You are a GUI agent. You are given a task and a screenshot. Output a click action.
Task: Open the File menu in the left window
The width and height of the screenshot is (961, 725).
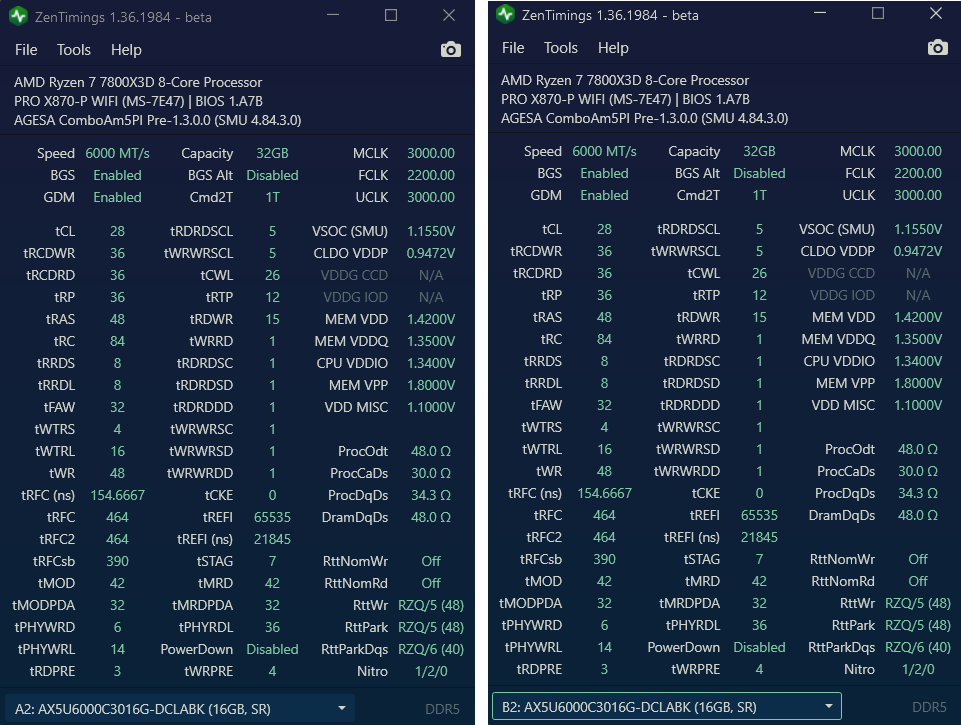point(25,49)
